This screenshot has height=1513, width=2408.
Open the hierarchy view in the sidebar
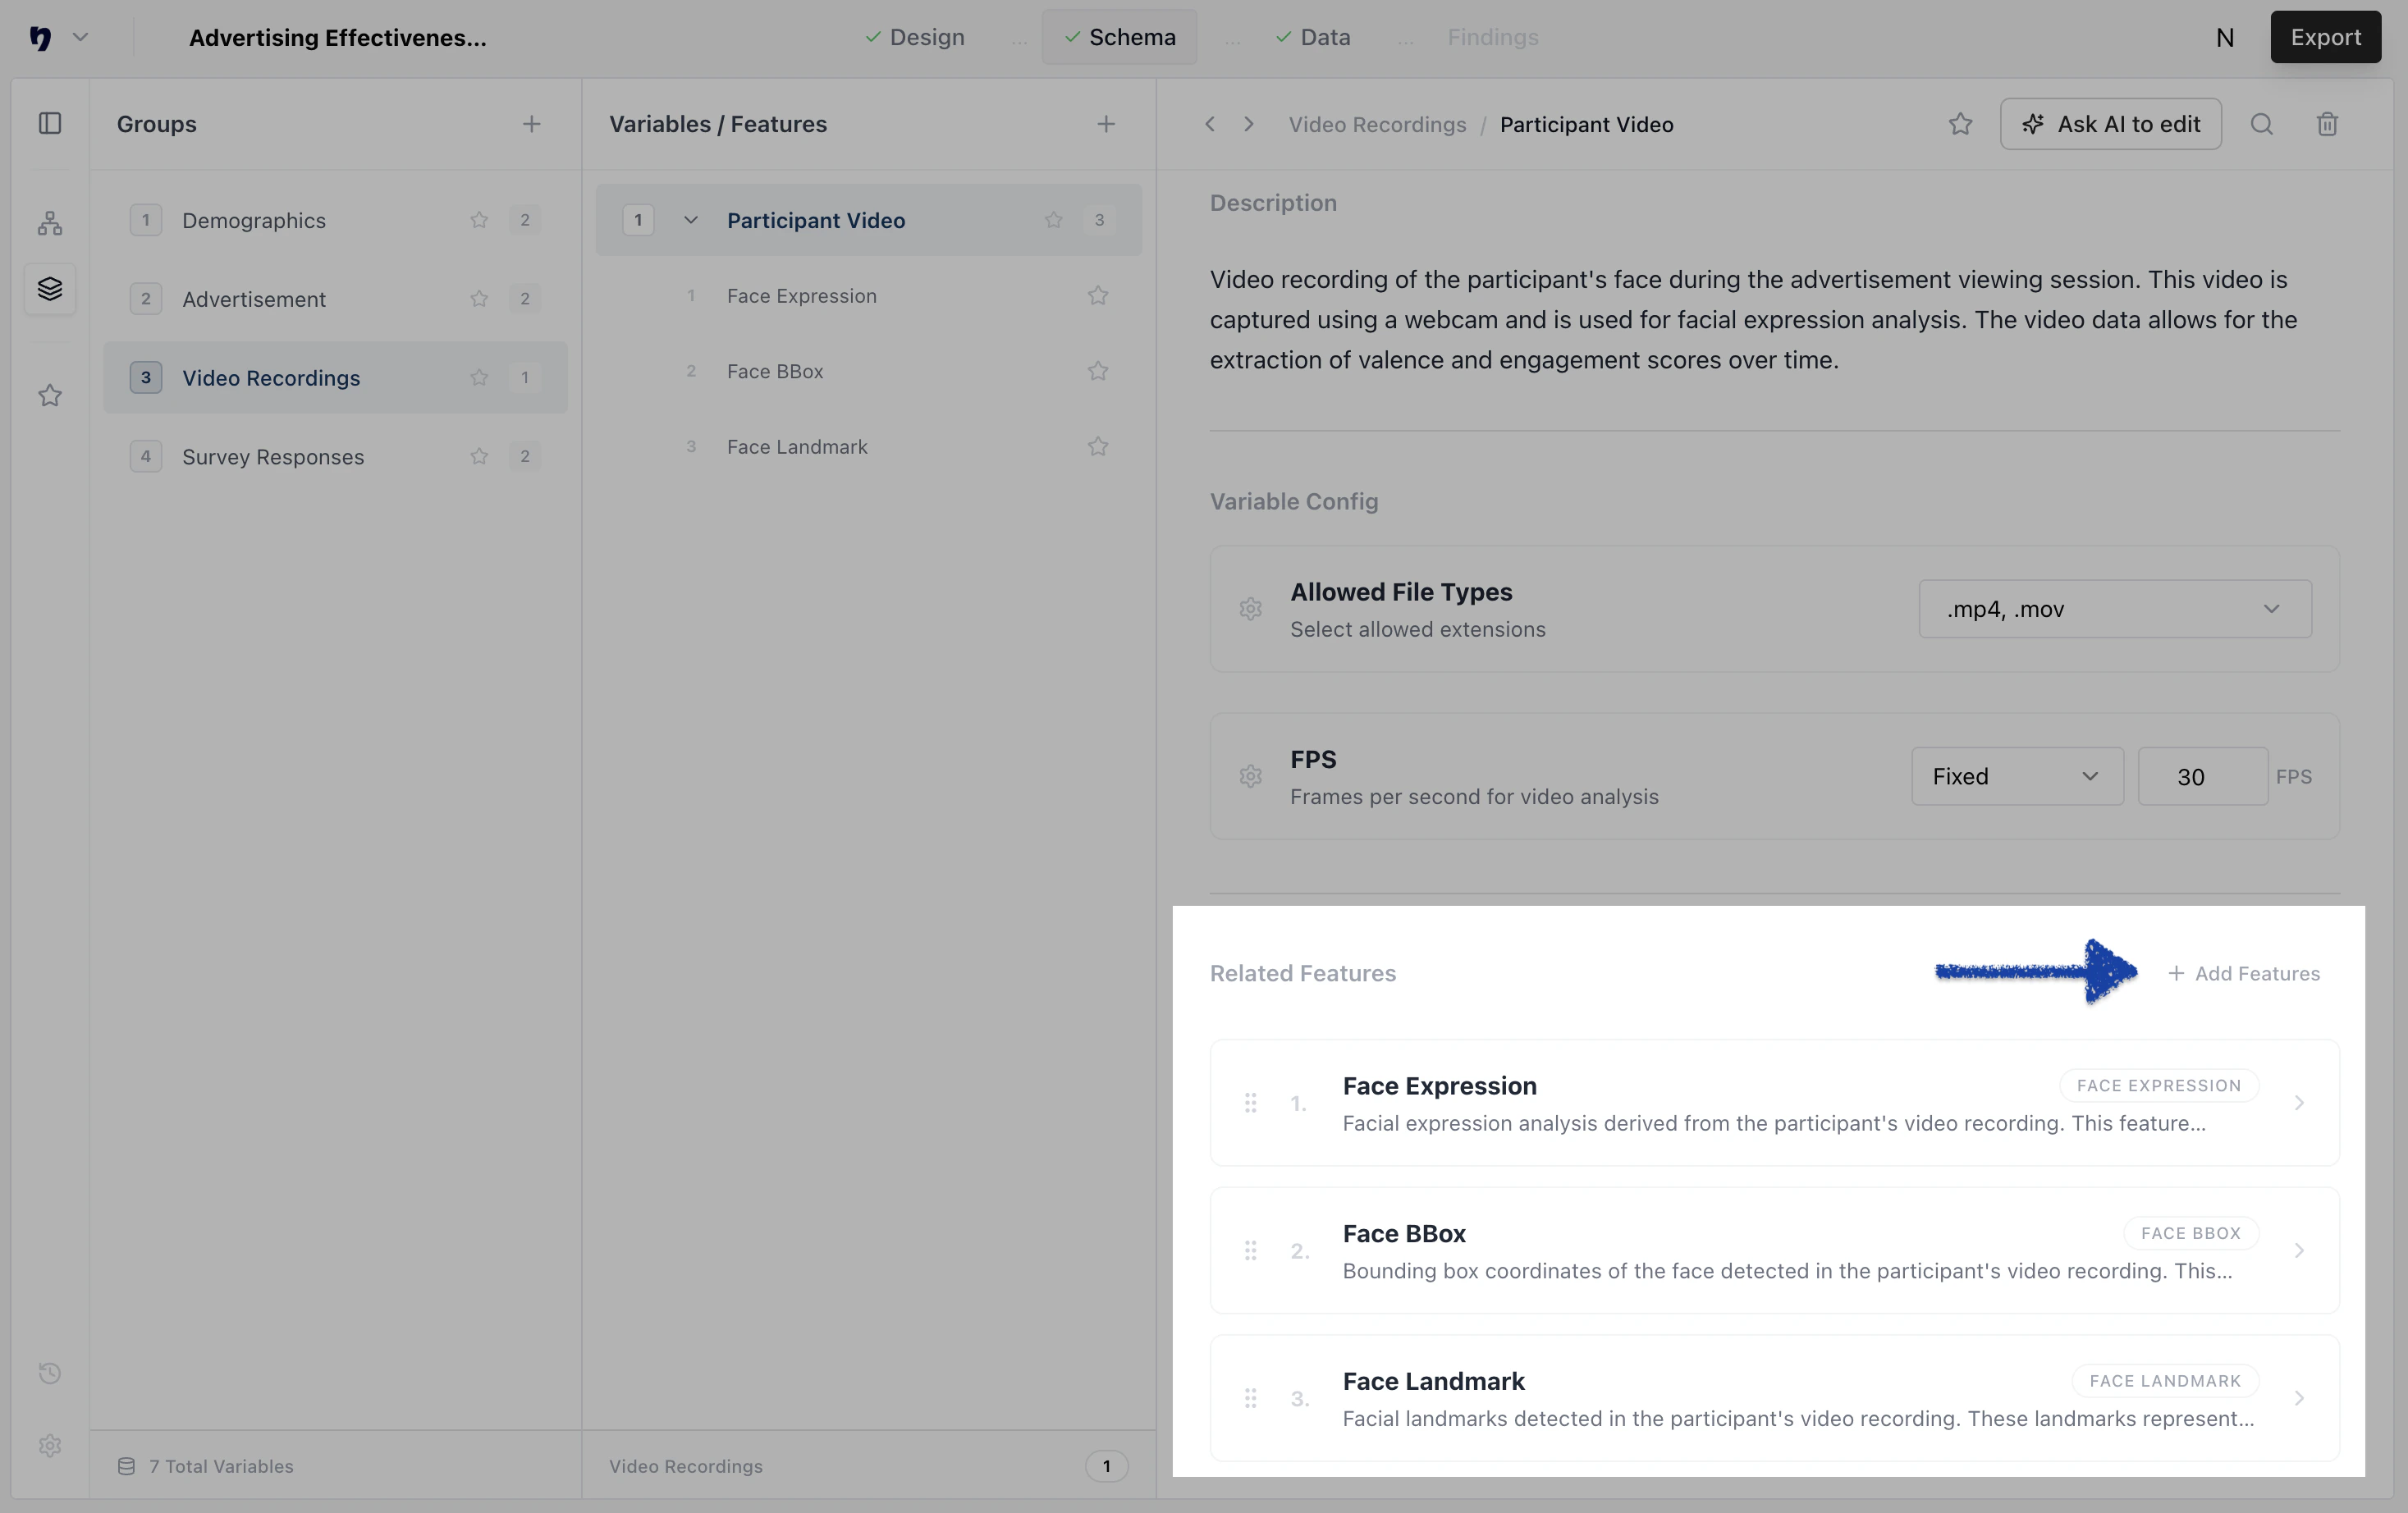click(50, 222)
